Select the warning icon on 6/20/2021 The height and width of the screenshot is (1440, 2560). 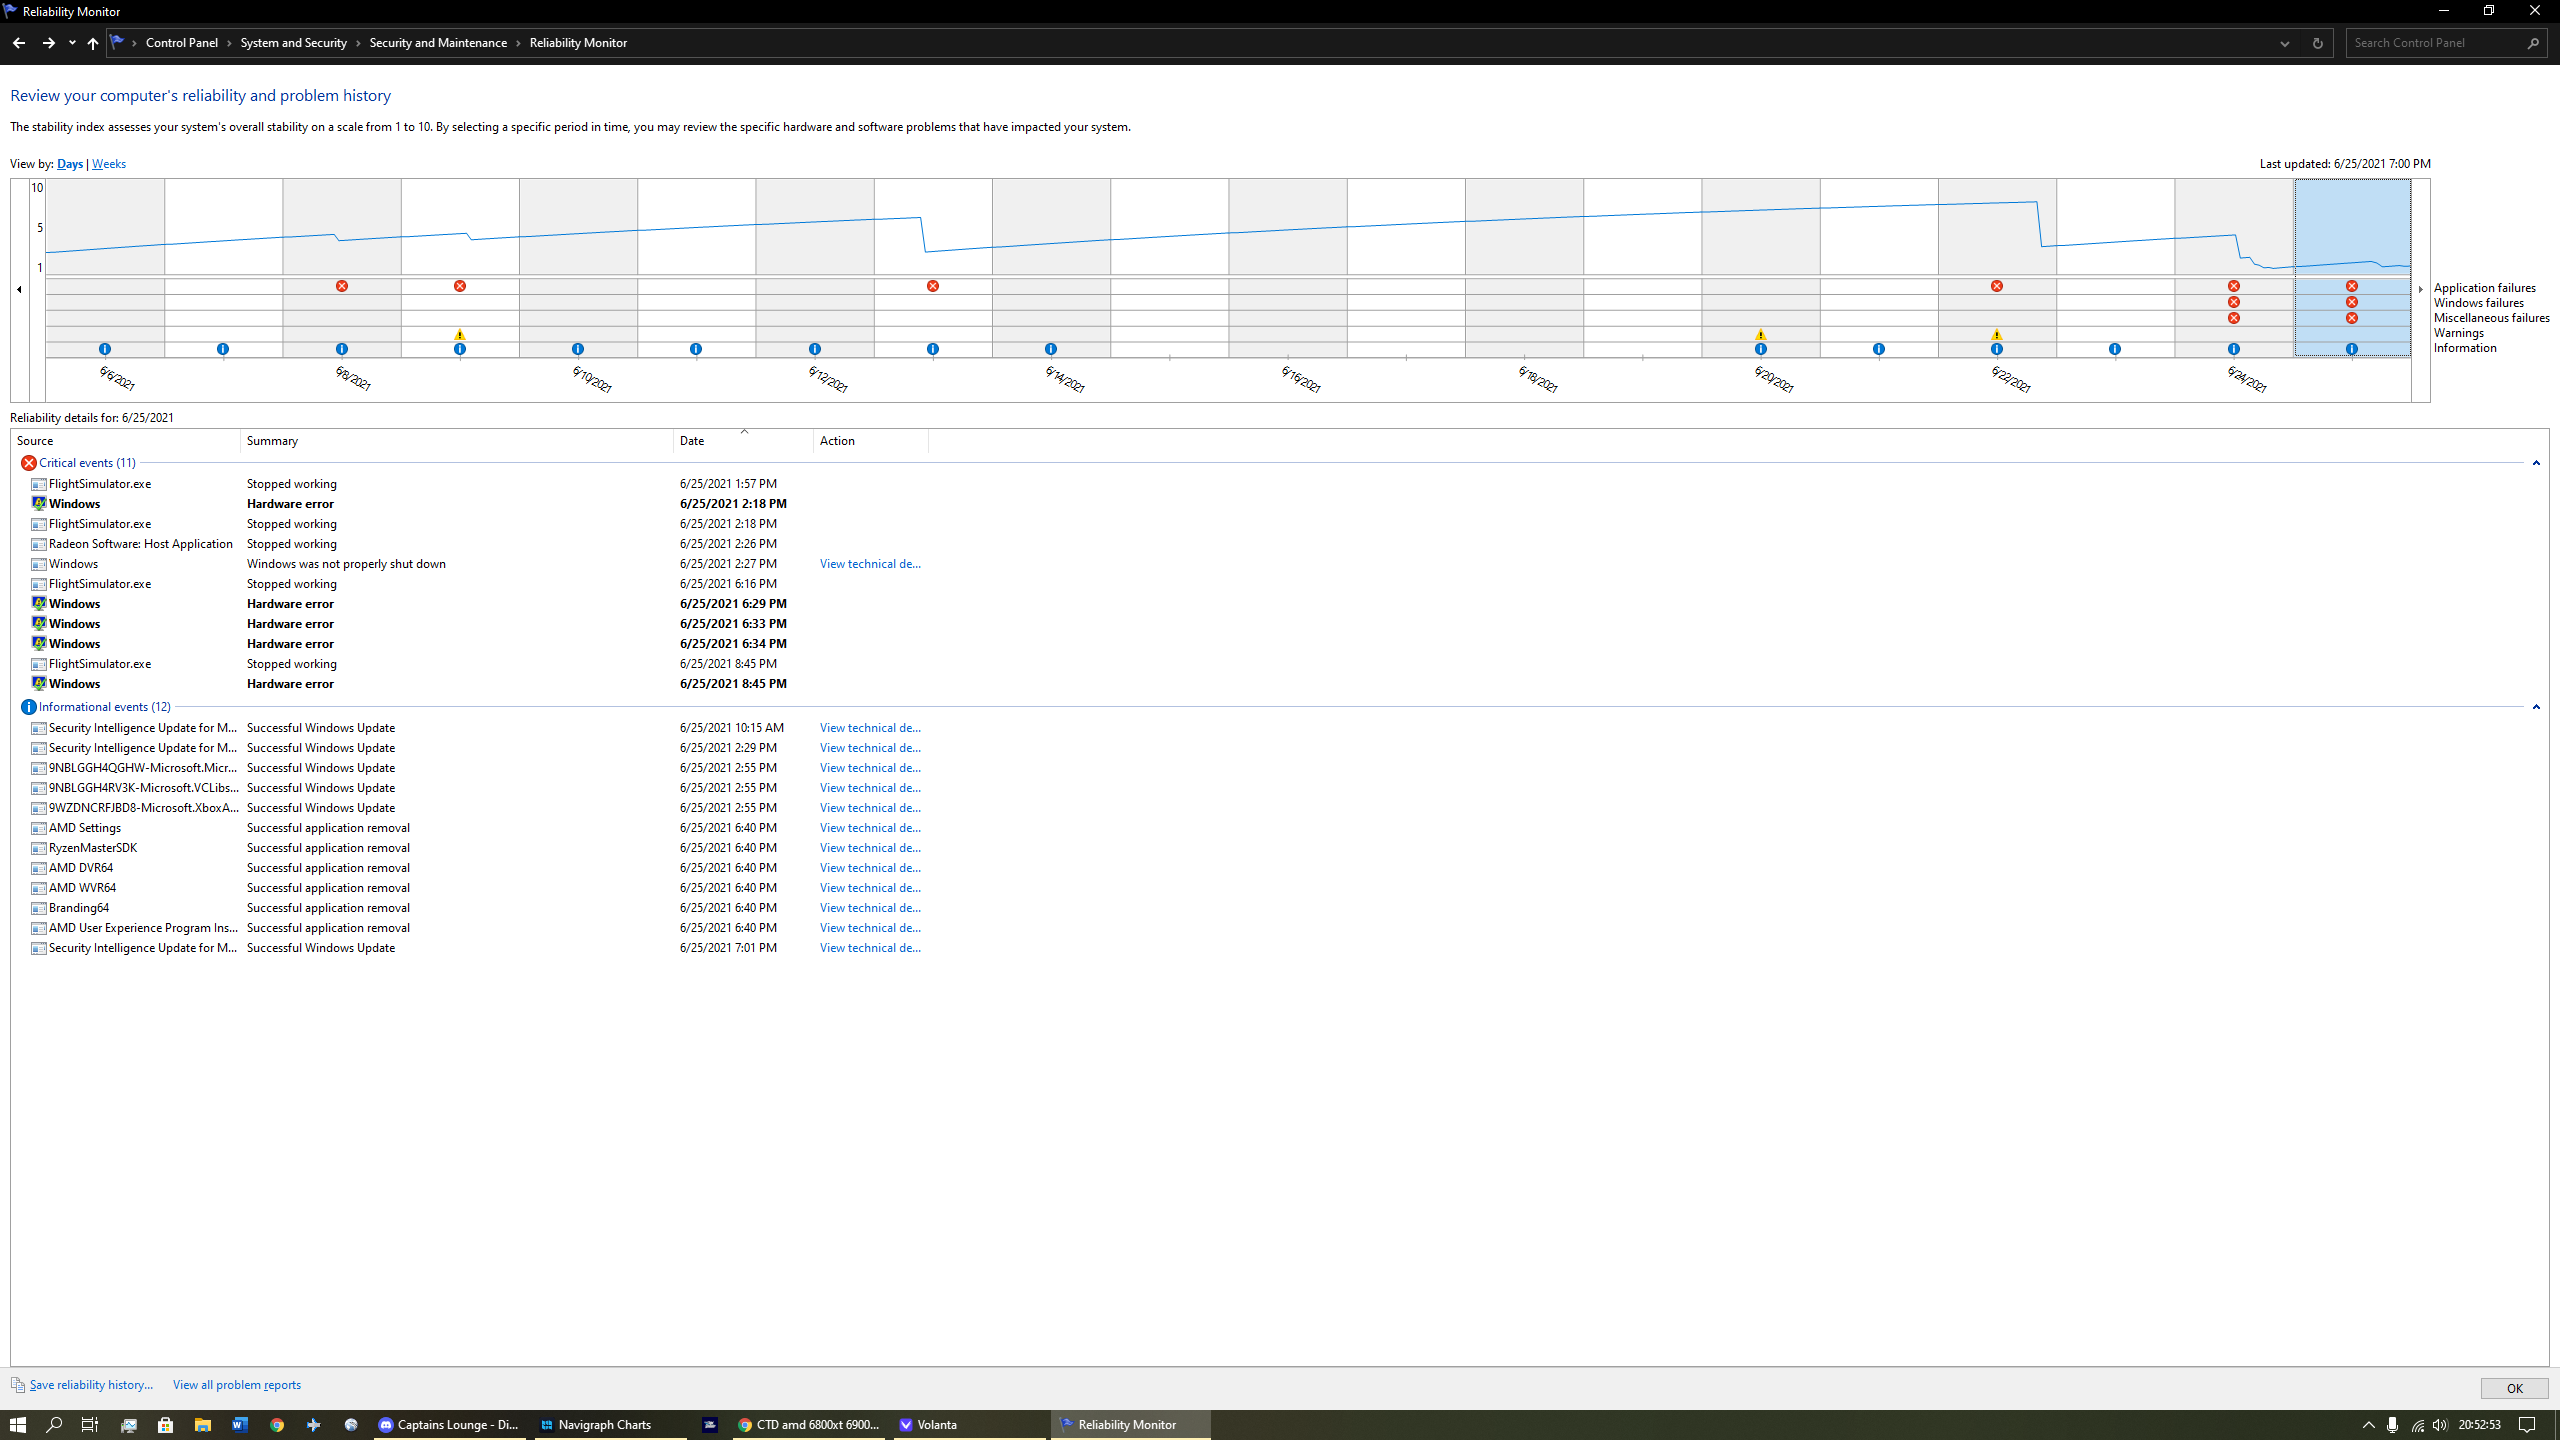[x=1761, y=334]
